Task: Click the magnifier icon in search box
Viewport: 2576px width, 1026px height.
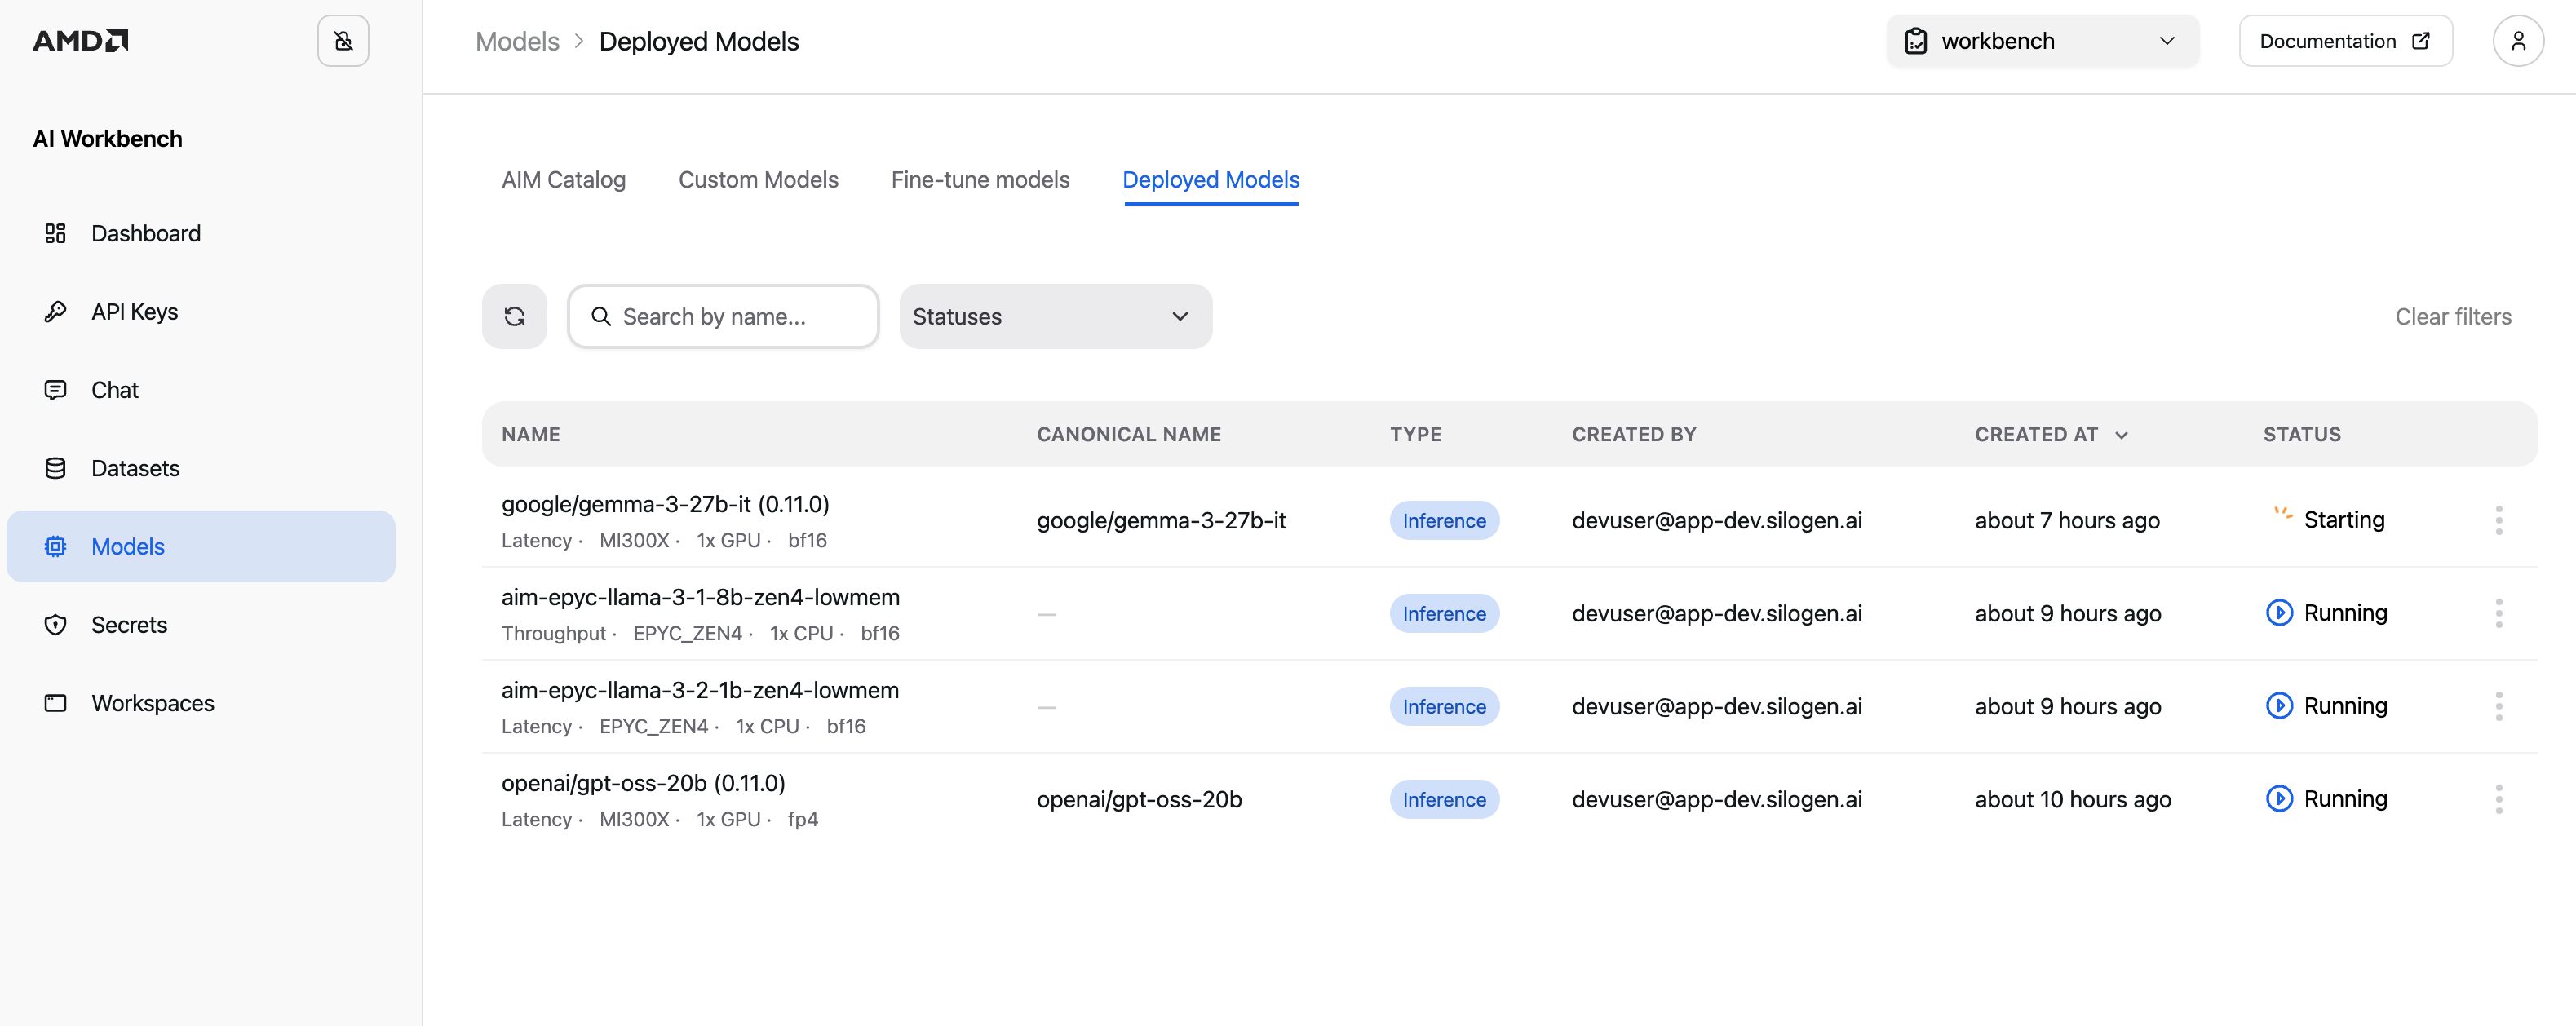Action: 601,316
